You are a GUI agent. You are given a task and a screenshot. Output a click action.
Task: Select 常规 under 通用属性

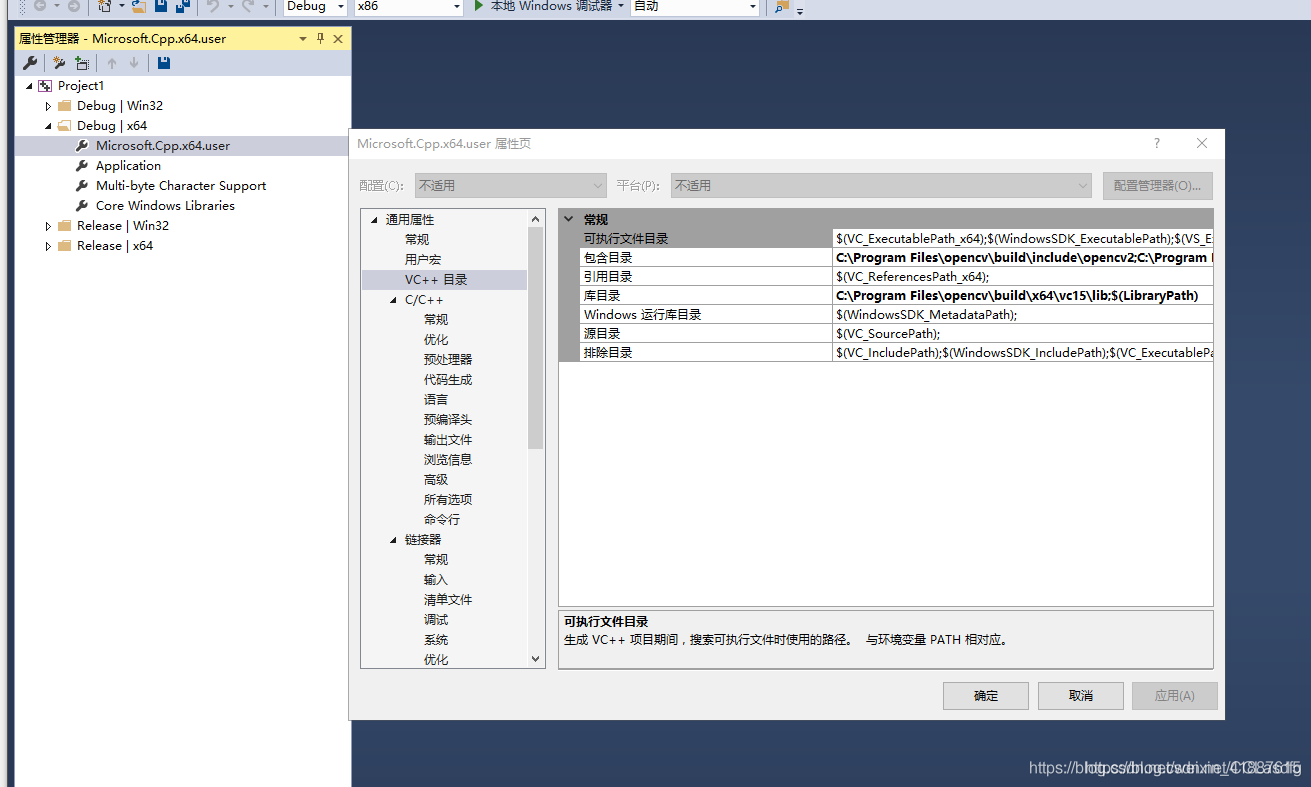pyautogui.click(x=417, y=240)
